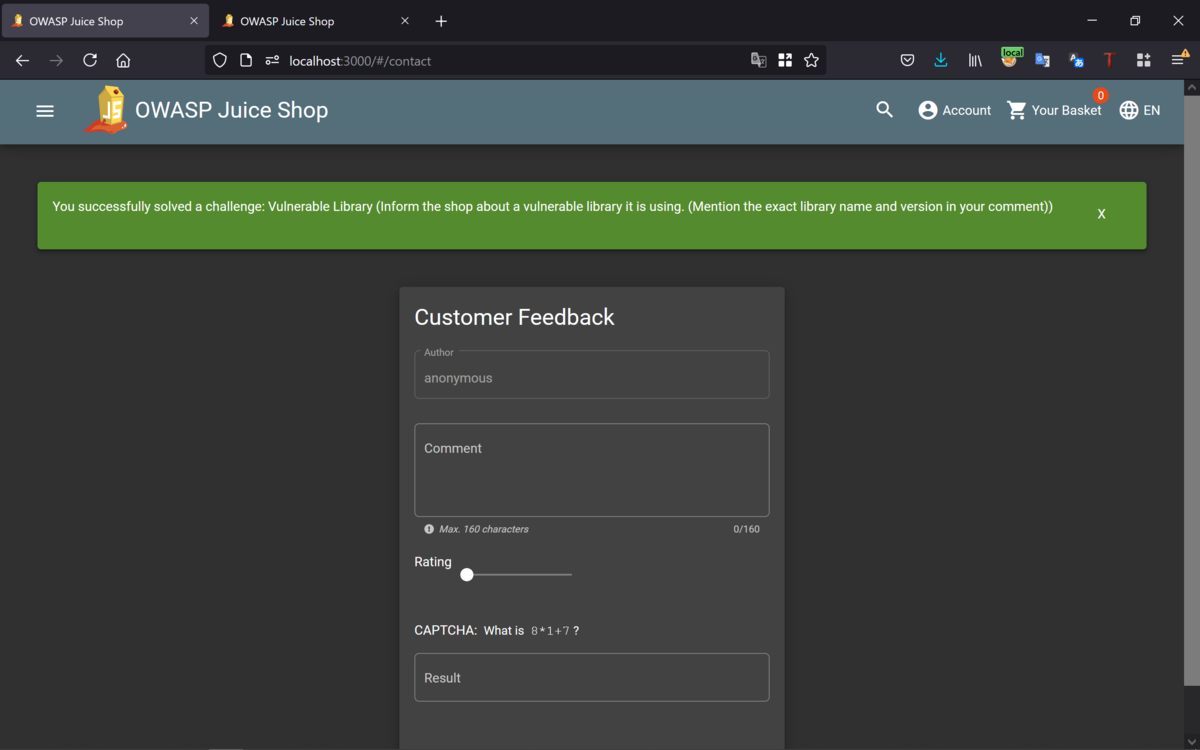Screen dimensions: 1200x750
Task: Open site permissions icon in address bar
Action: pyautogui.click(x=272, y=60)
